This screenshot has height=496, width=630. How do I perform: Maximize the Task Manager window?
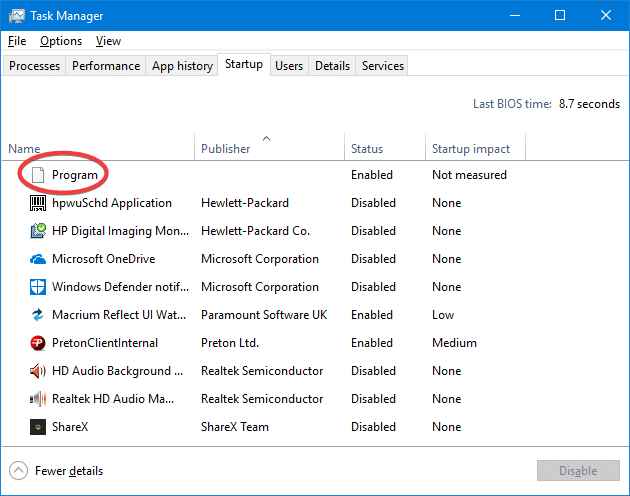(560, 16)
